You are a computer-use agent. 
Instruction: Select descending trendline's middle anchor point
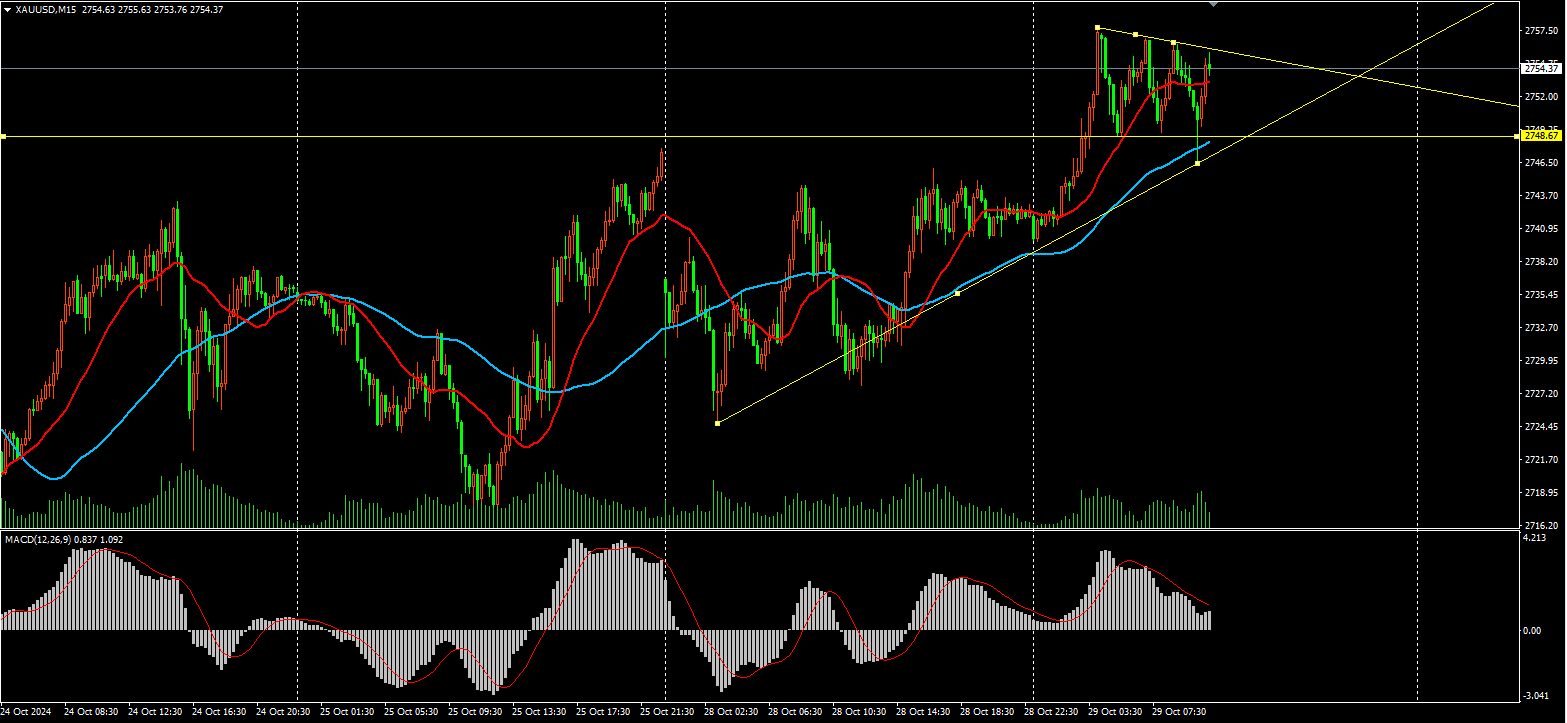coord(1135,35)
